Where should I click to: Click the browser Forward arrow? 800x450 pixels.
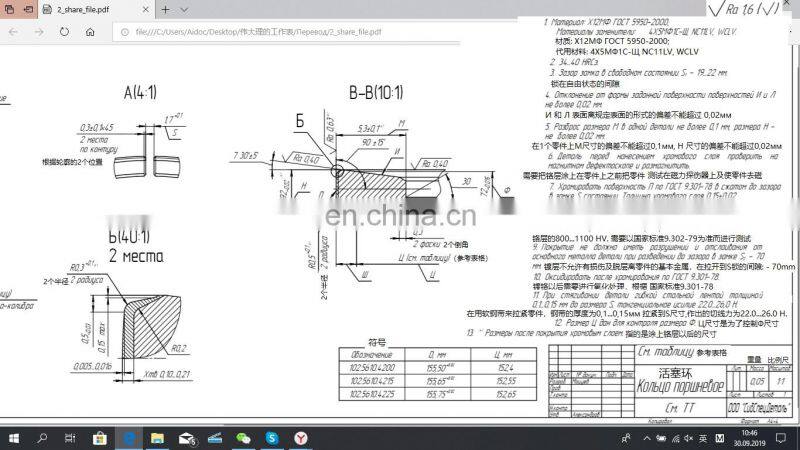(39, 31)
